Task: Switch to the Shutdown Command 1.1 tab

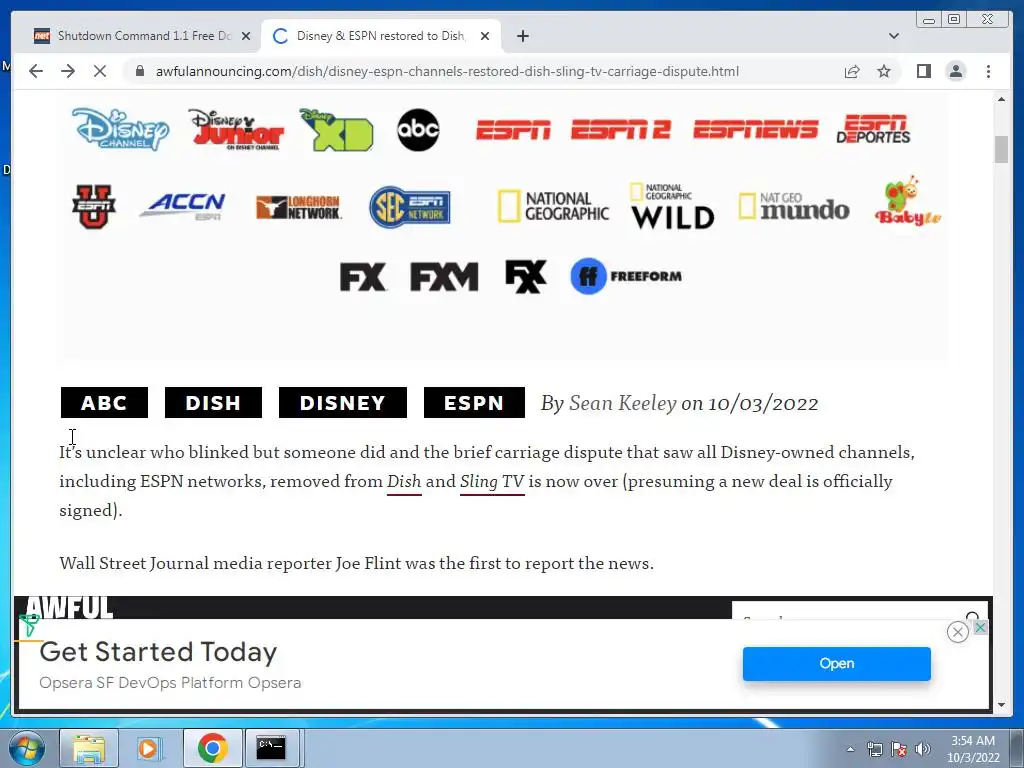Action: pos(144,36)
